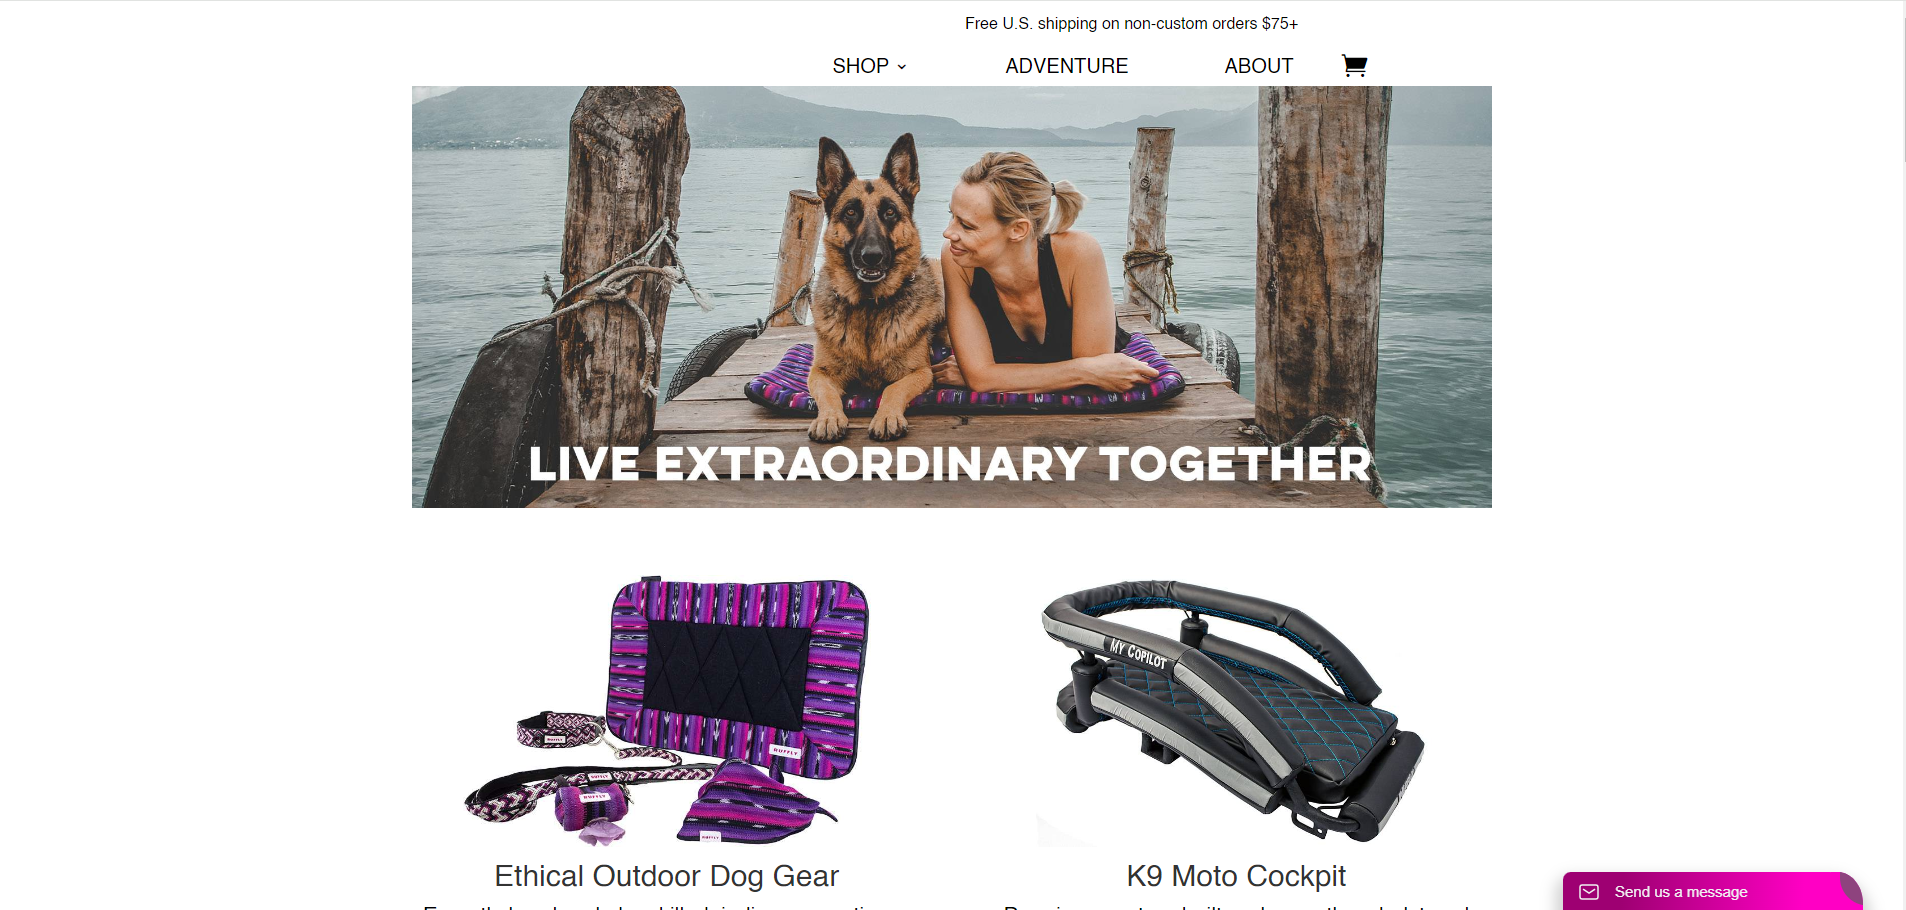Open the purple travel mat product image

[x=667, y=711]
